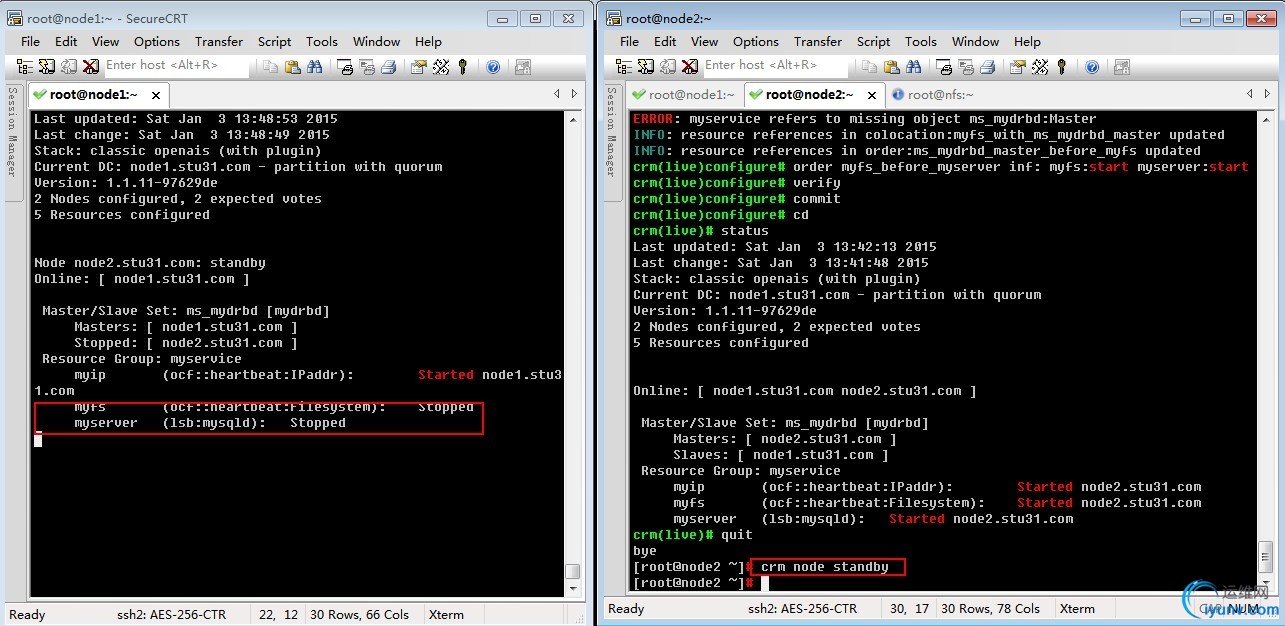The image size is (1285, 626).
Task: Open Session Manager connect icon in node1 window
Action: (25, 66)
